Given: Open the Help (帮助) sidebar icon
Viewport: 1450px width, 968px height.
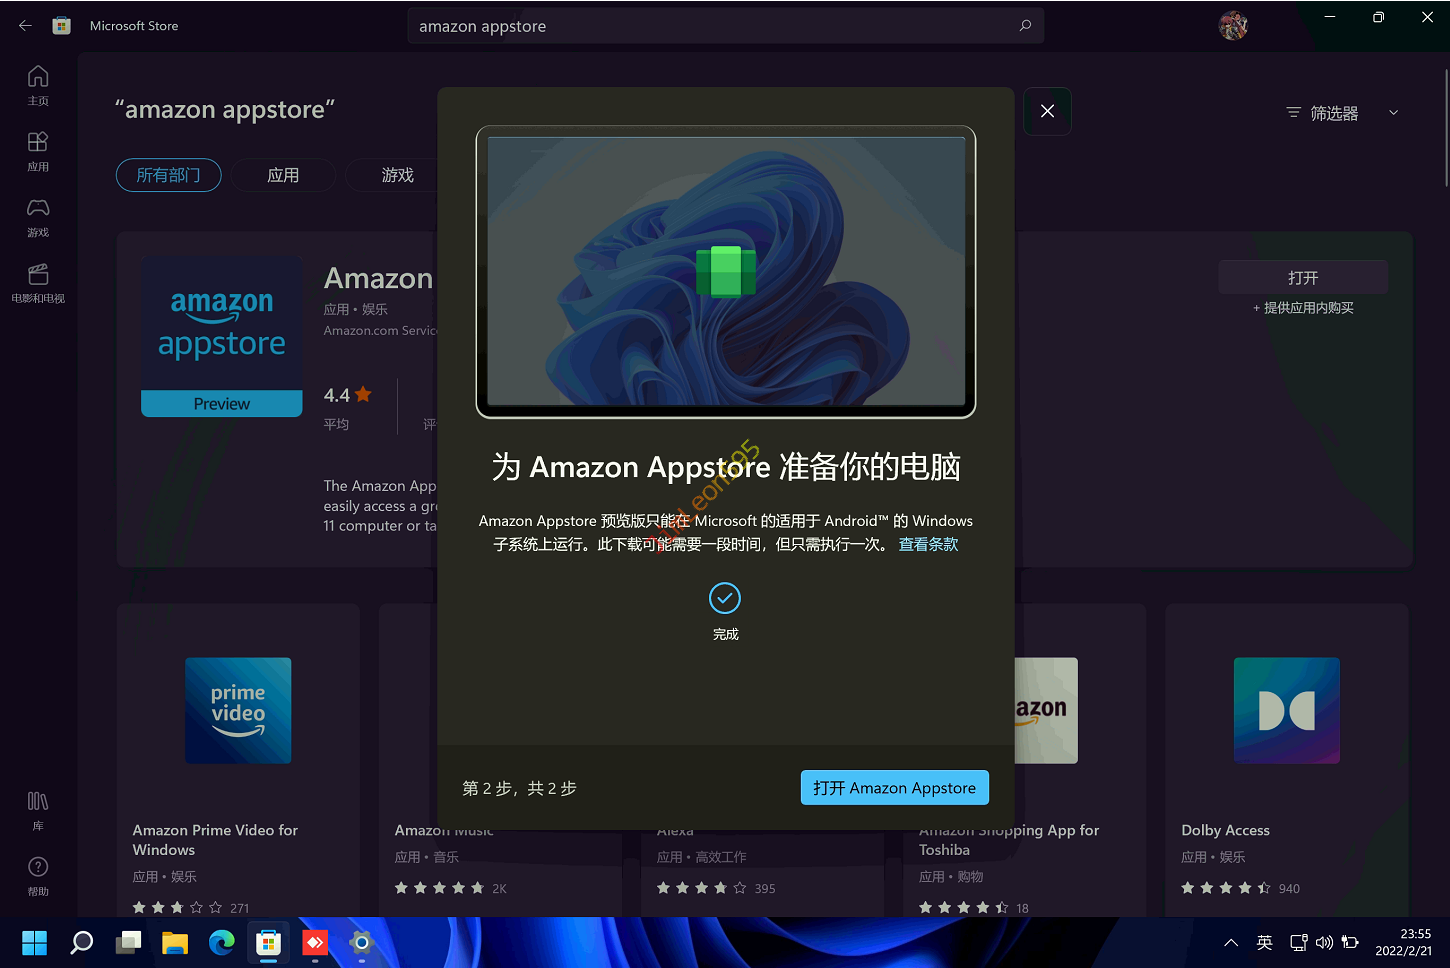Looking at the screenshot, I should (x=38, y=875).
